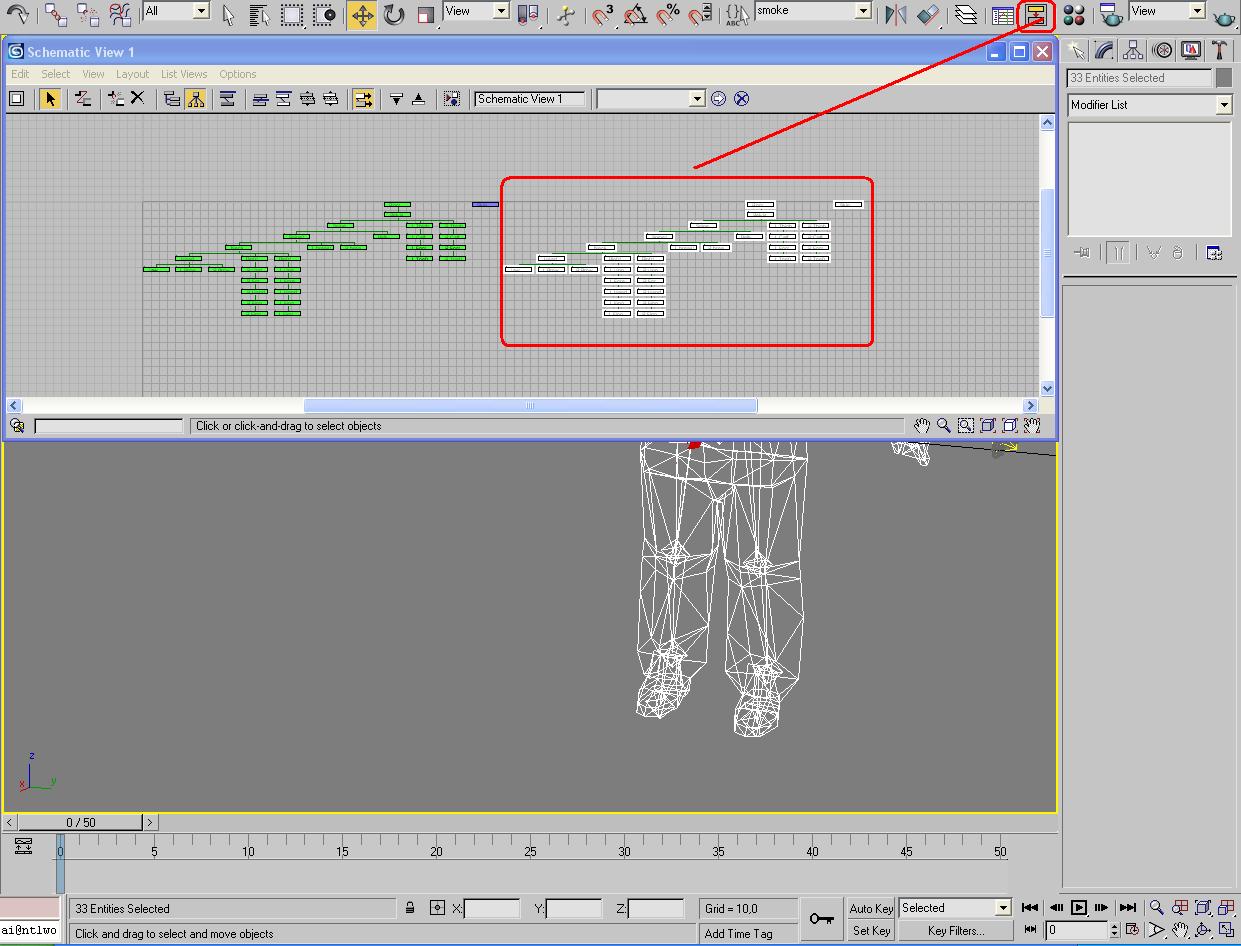Expand the Modifier List dropdown
The width and height of the screenshot is (1241, 946).
[x=1223, y=105]
